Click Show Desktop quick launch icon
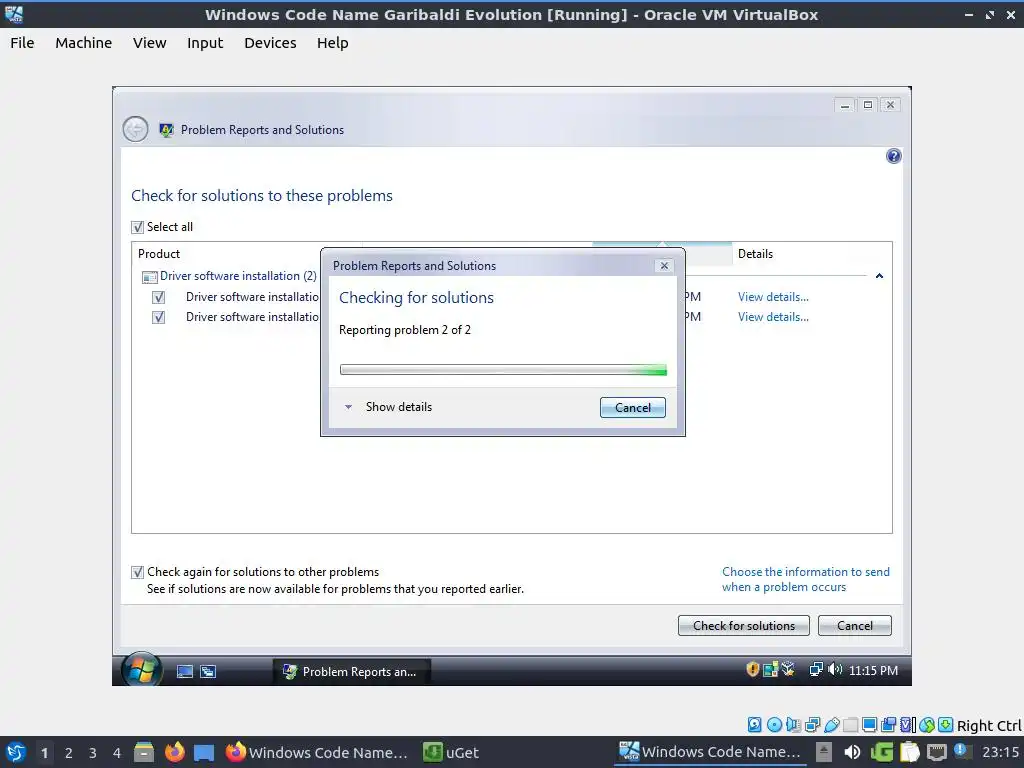This screenshot has height=768, width=1024. 185,671
